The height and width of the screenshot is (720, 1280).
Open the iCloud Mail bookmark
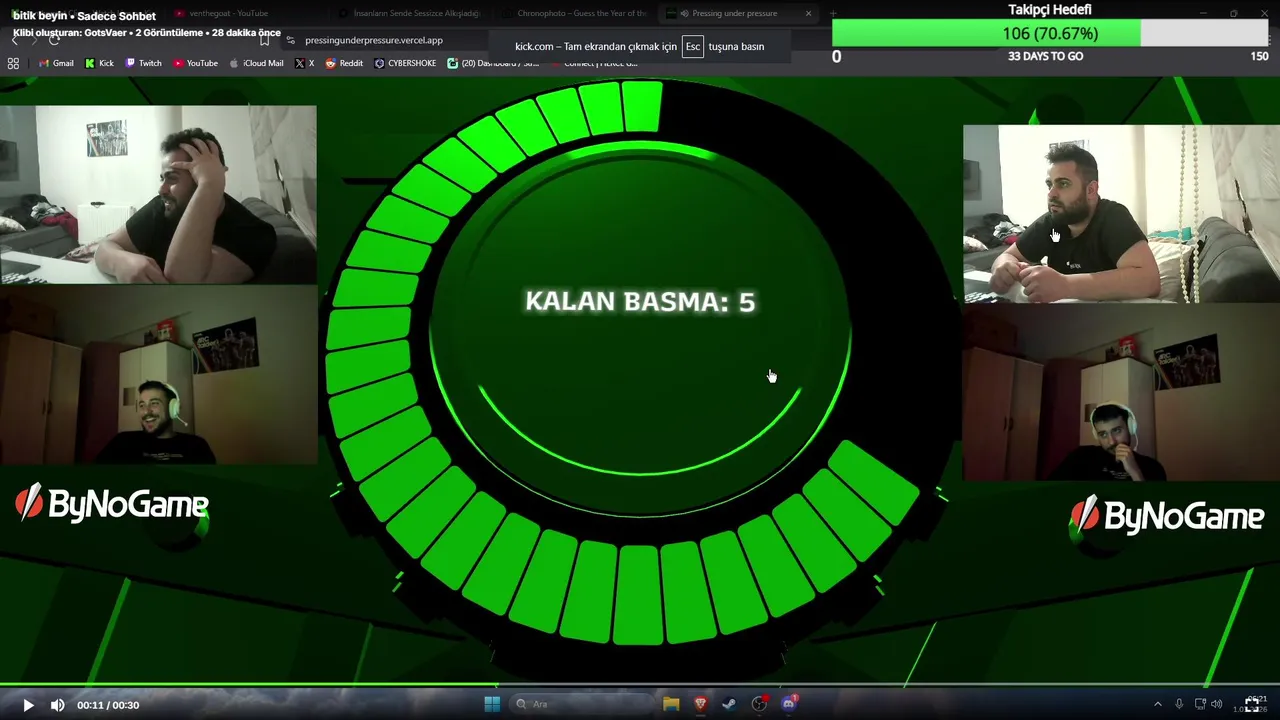click(256, 63)
